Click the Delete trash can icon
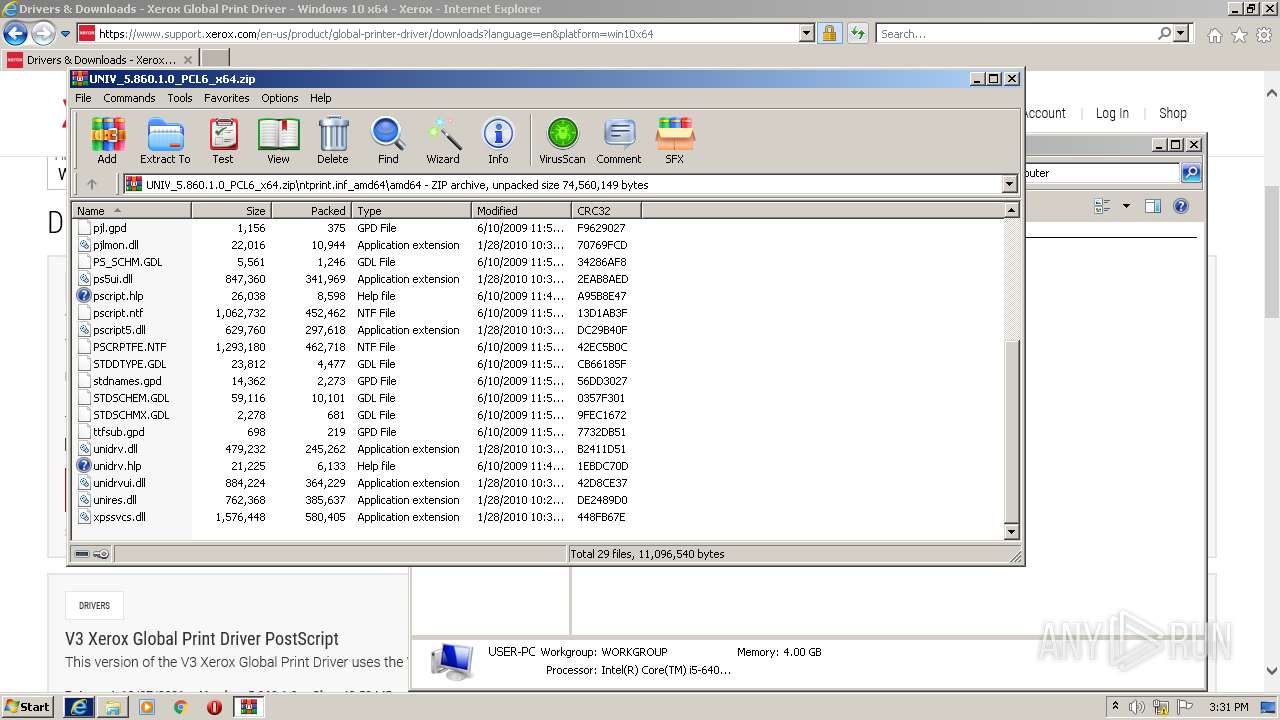This screenshot has height=720, width=1280. 333,141
